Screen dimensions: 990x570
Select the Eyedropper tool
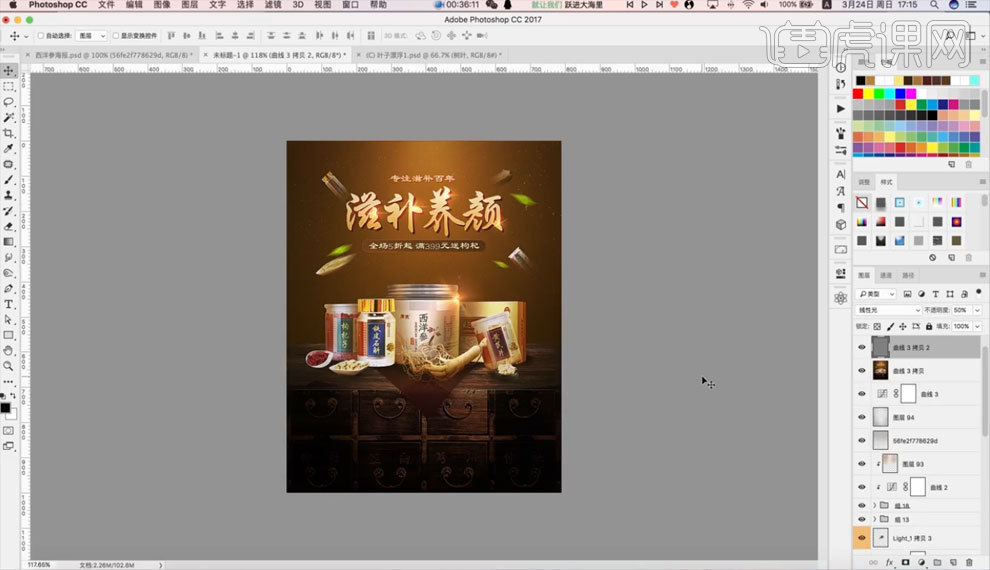(x=9, y=148)
